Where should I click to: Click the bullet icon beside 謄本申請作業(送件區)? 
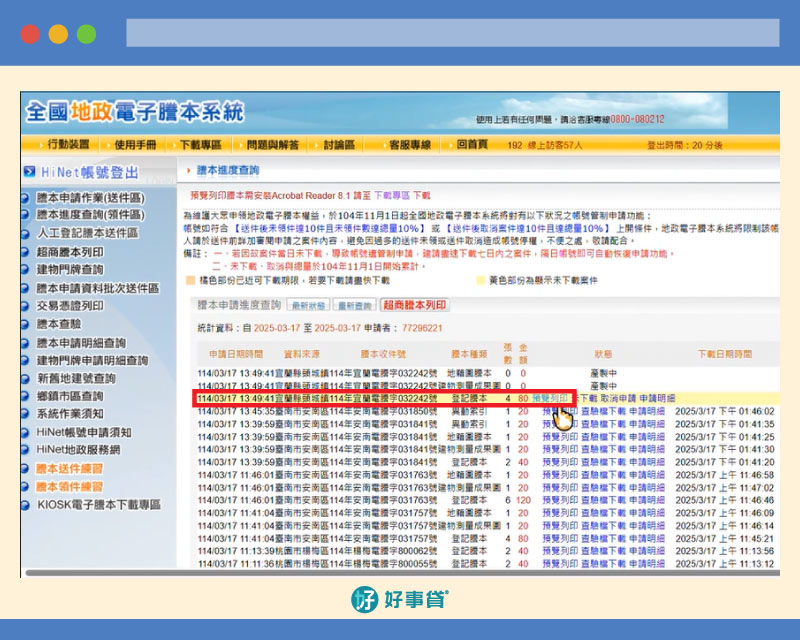[27, 198]
